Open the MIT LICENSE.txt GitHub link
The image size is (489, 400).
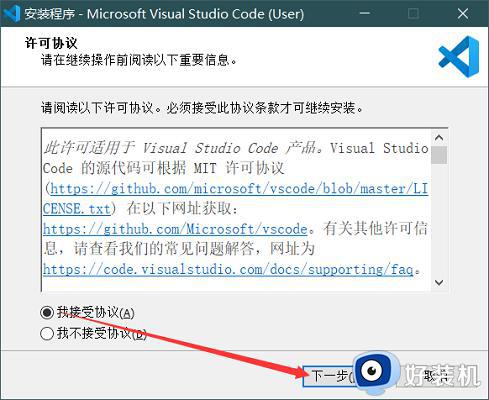[235, 199]
